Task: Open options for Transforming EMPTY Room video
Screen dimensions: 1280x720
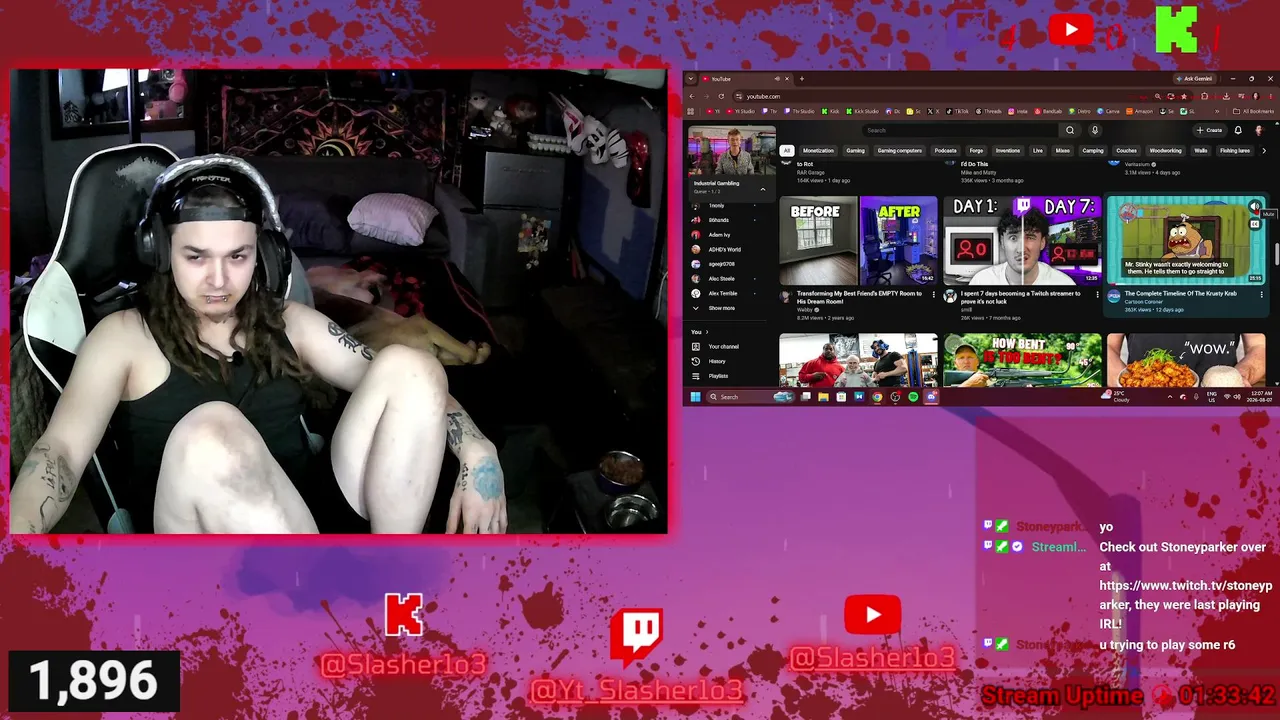Action: coord(934,295)
